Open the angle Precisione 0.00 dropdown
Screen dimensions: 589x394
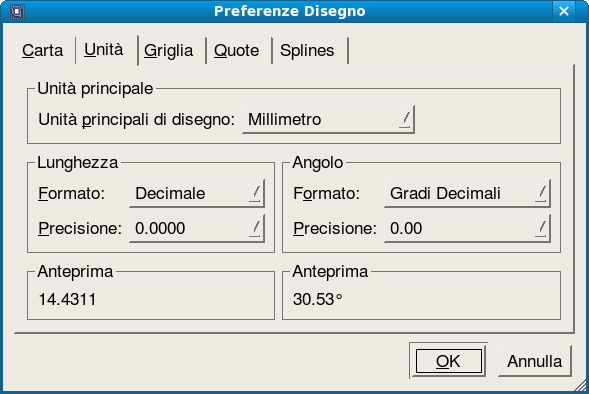[467, 228]
